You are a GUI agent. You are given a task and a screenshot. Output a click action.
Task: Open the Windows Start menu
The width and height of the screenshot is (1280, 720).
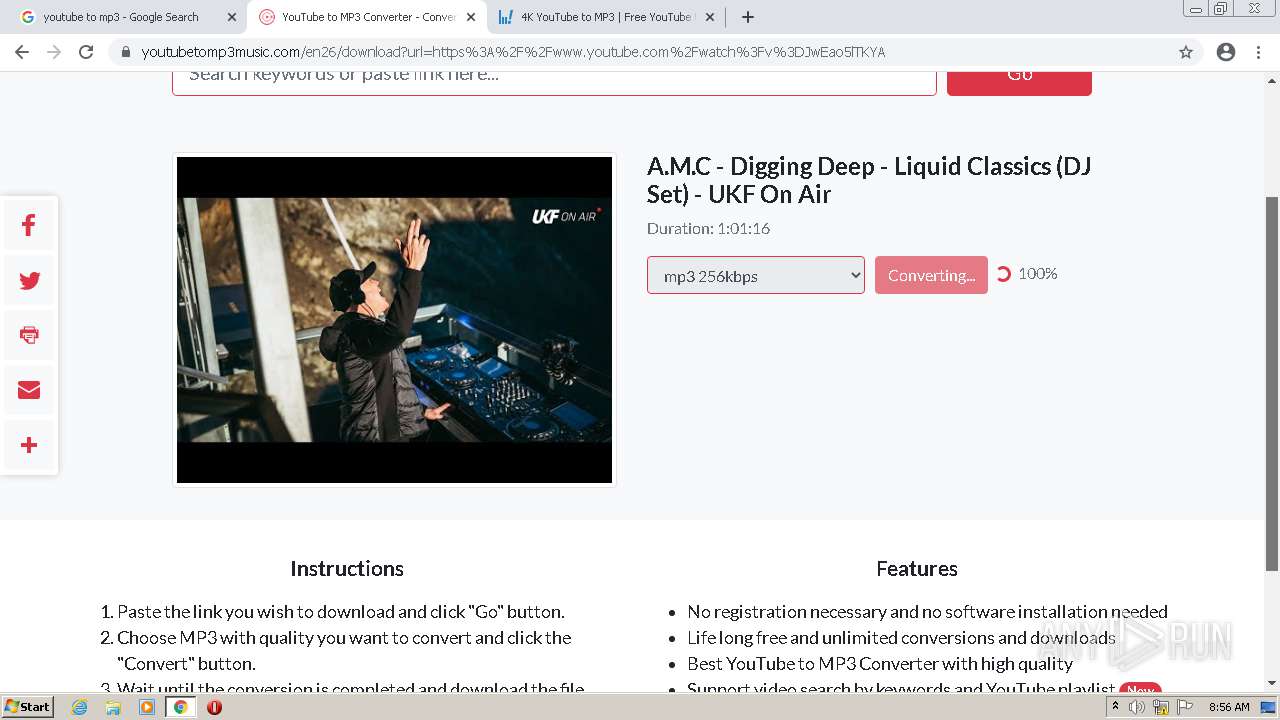(x=27, y=707)
